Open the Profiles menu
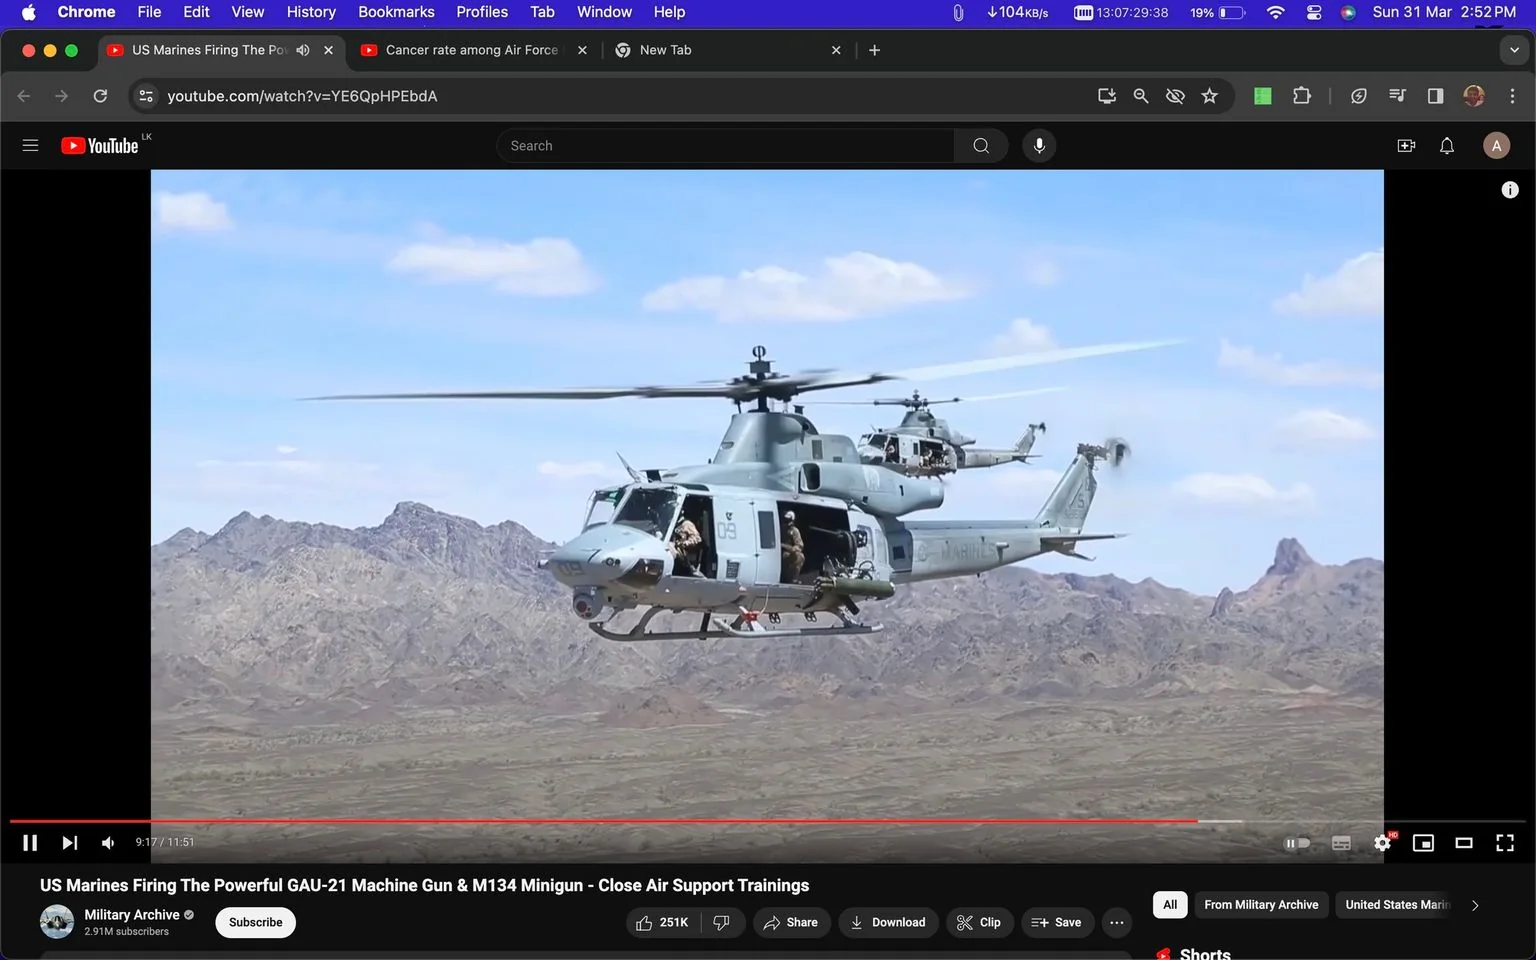1536x960 pixels. pyautogui.click(x=482, y=12)
